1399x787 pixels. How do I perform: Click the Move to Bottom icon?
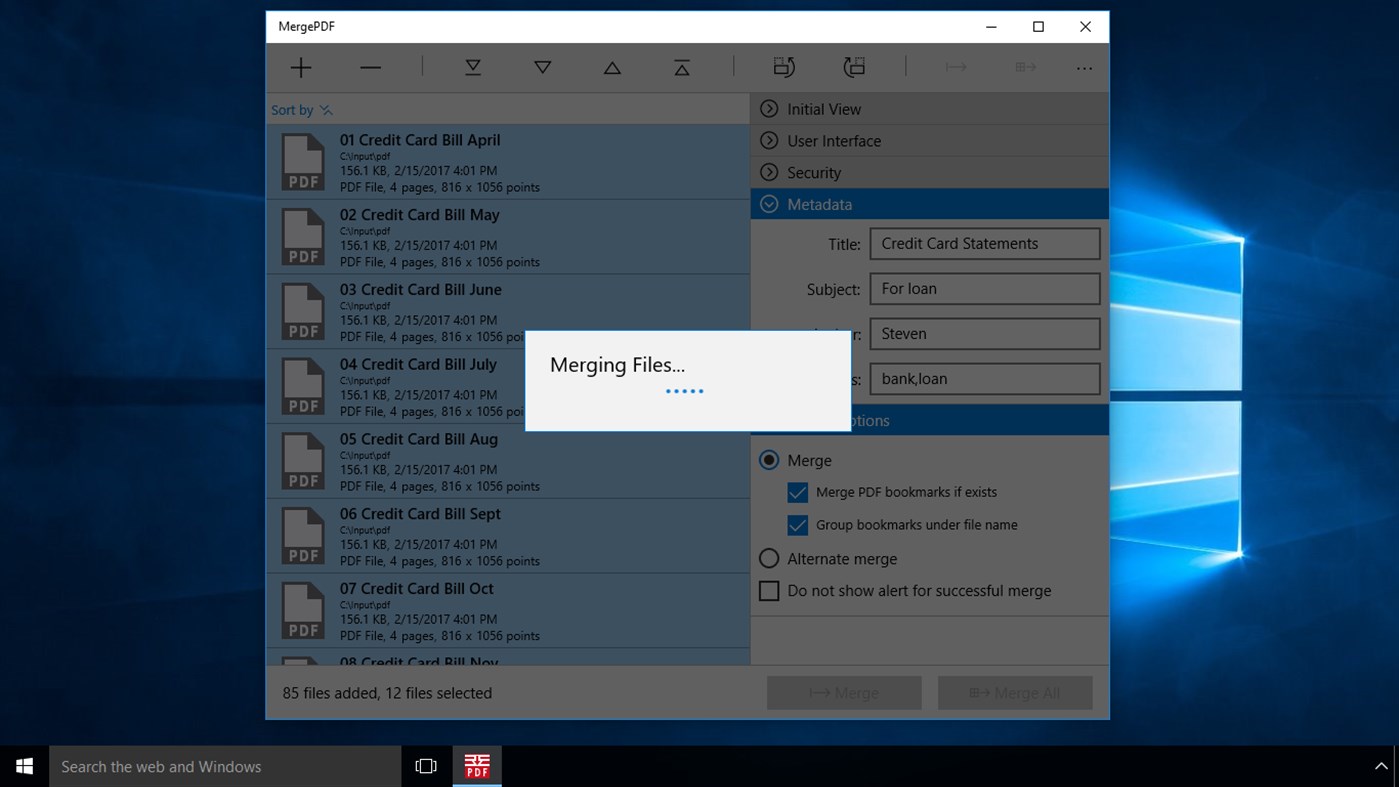[472, 67]
